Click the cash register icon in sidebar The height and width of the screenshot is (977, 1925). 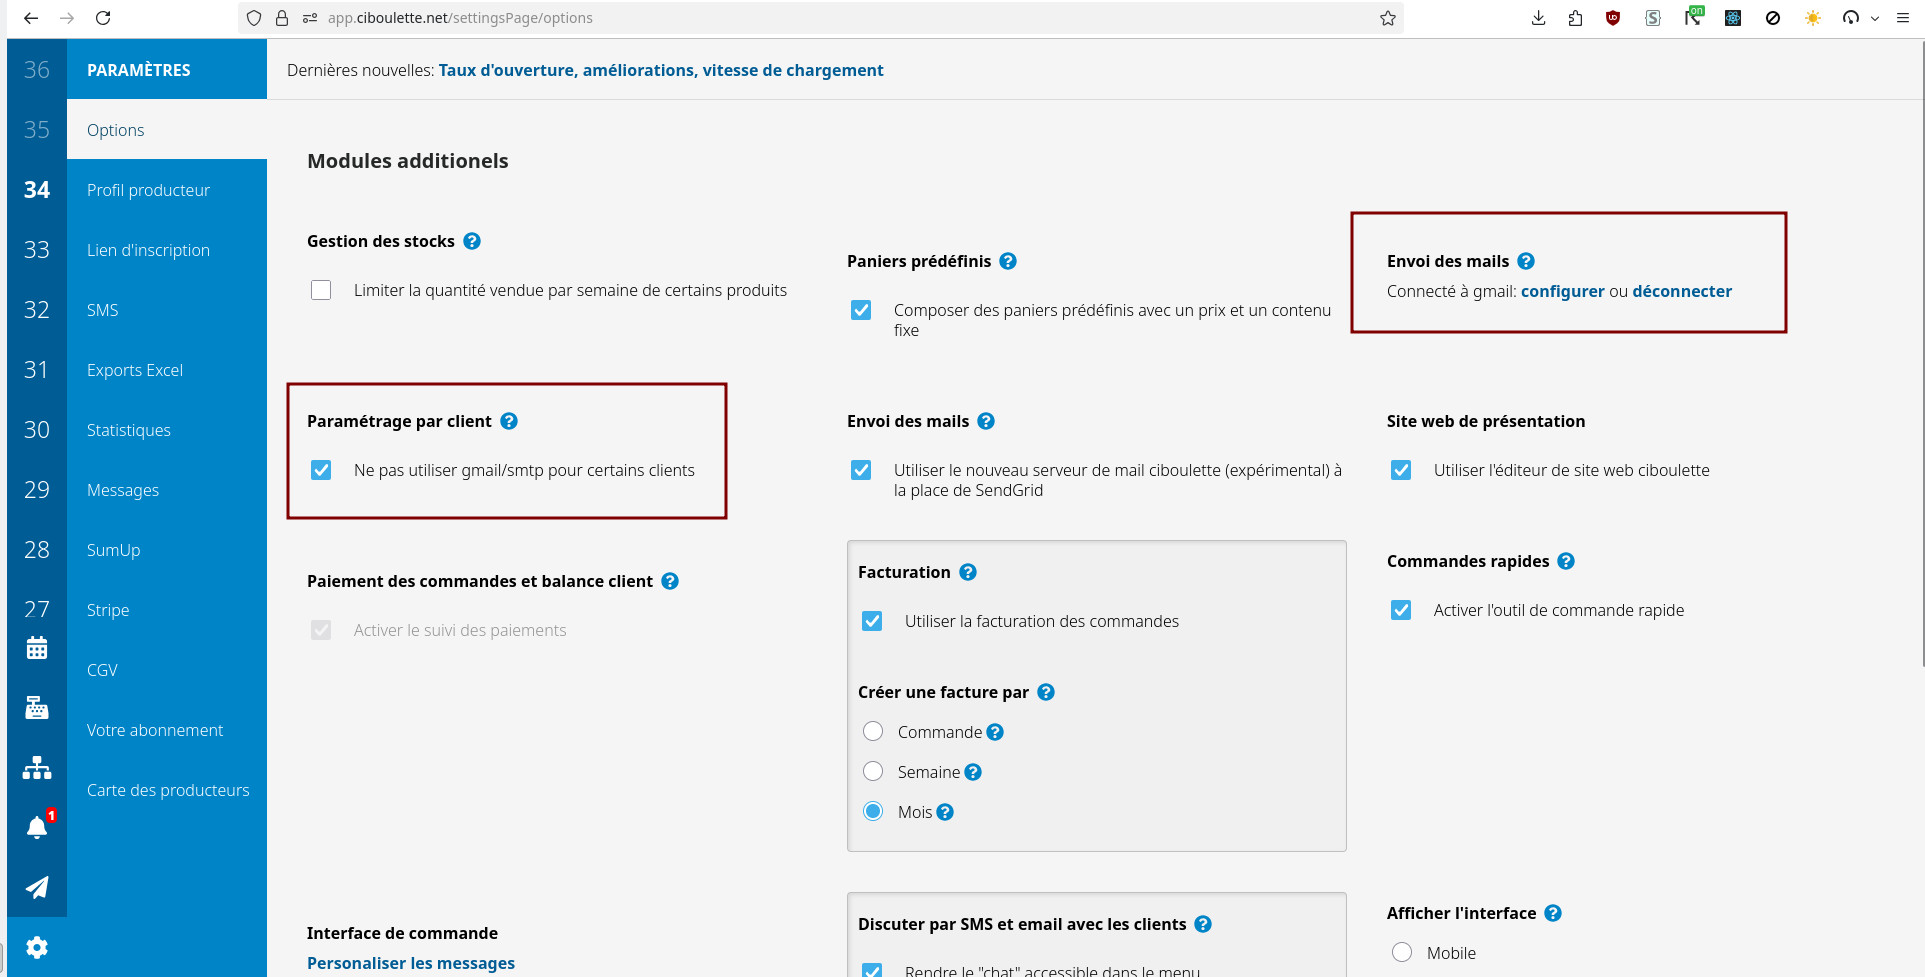pos(37,708)
